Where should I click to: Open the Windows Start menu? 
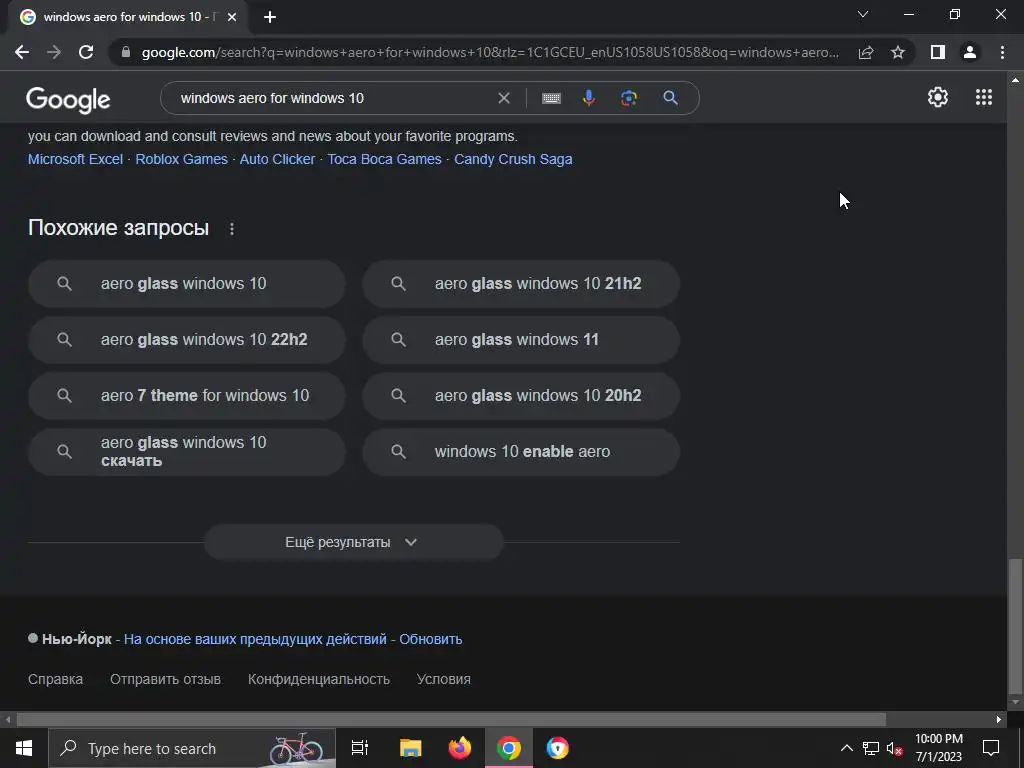coord(24,748)
